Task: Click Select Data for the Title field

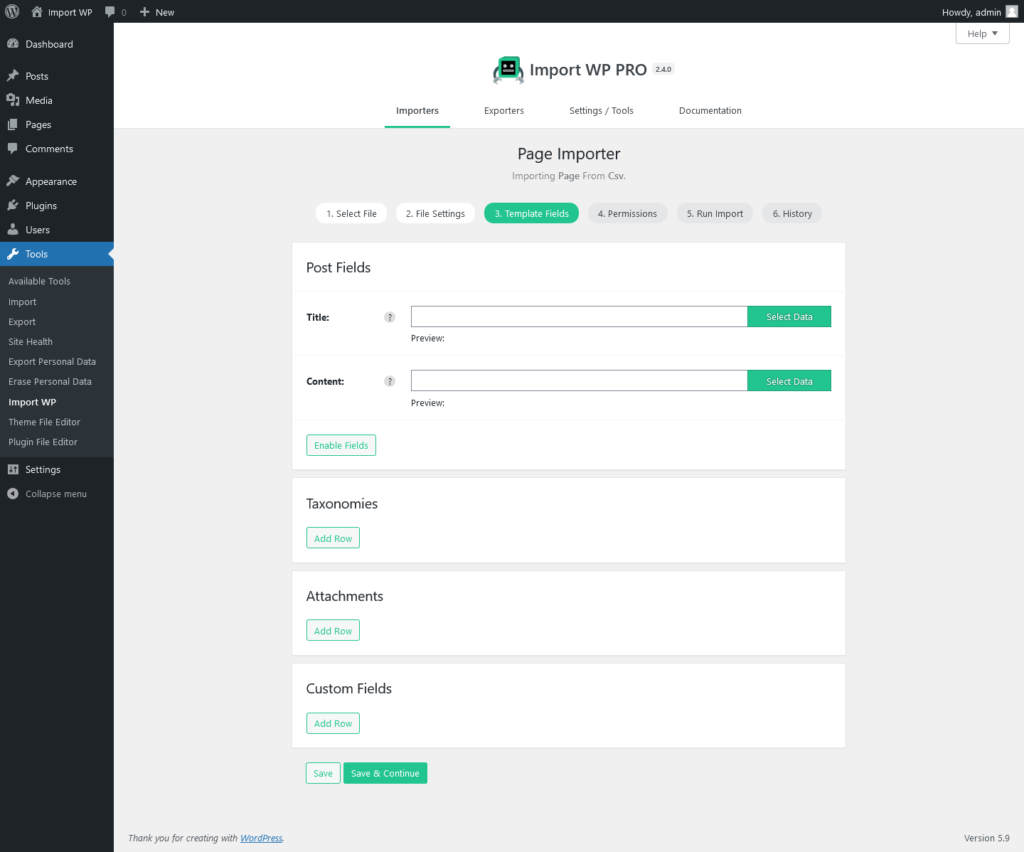Action: (789, 317)
